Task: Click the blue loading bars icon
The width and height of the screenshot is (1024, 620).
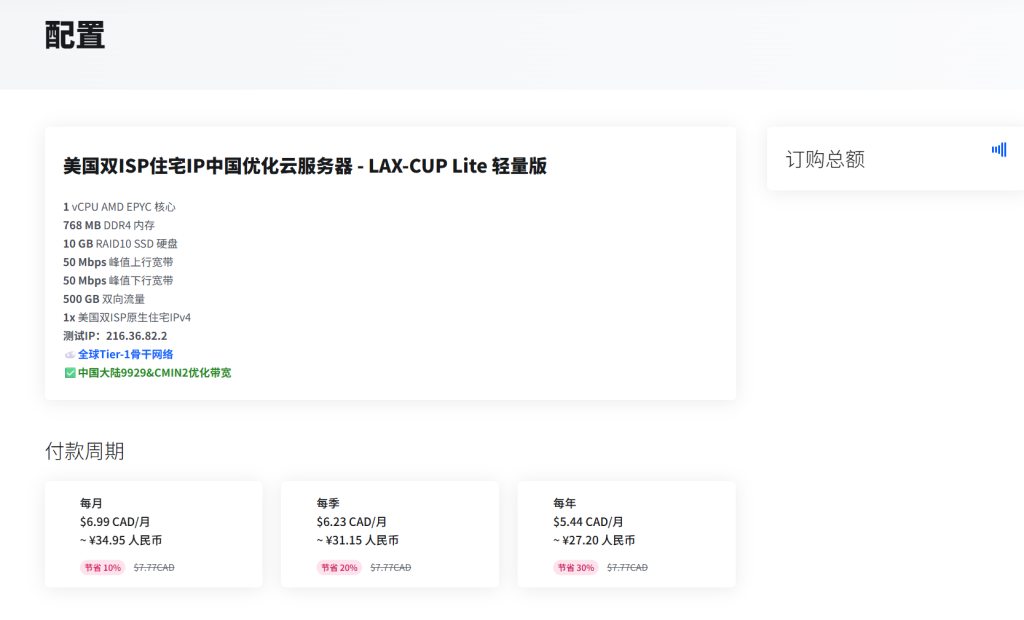Action: point(998,150)
